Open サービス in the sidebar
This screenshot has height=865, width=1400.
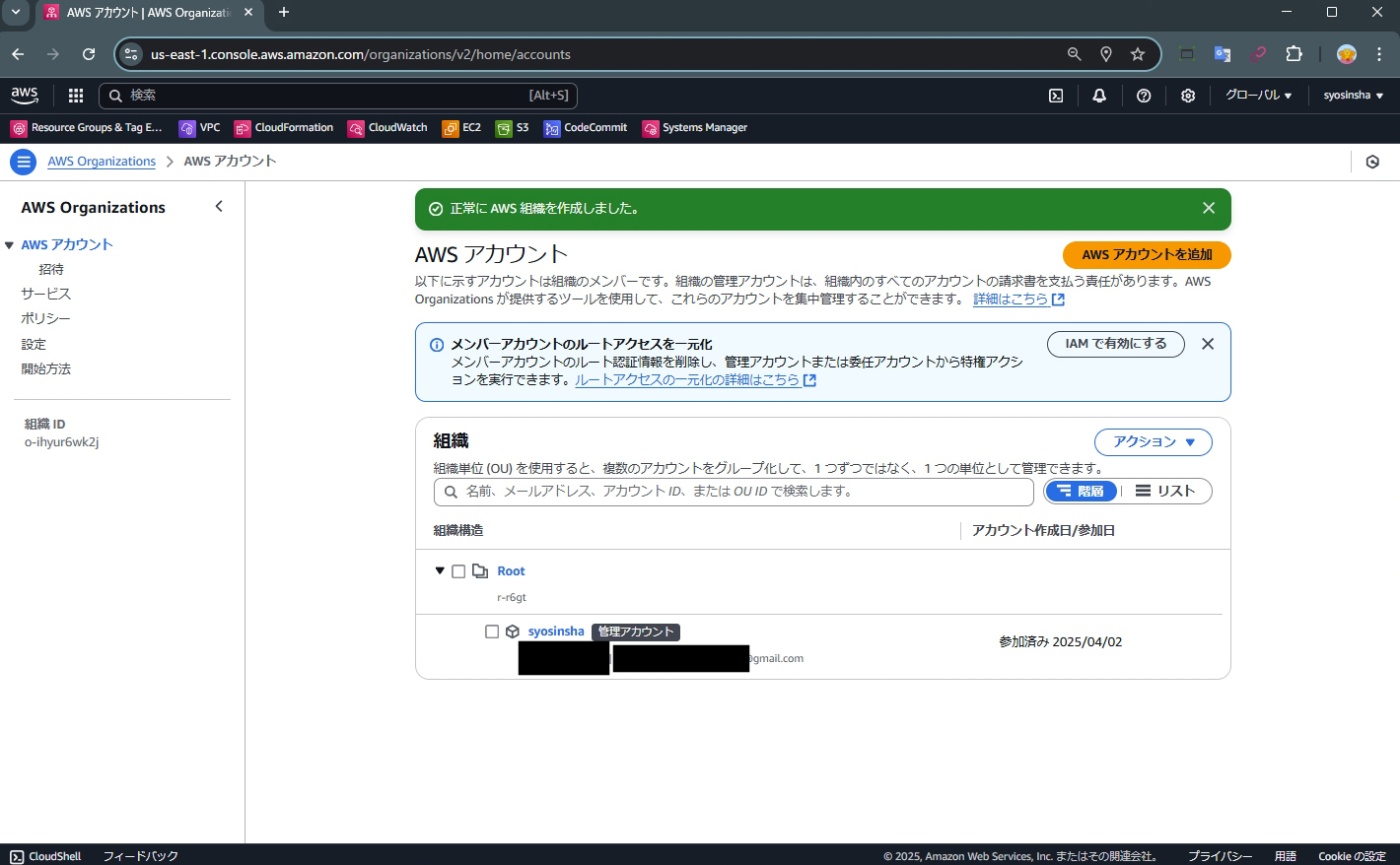46,294
